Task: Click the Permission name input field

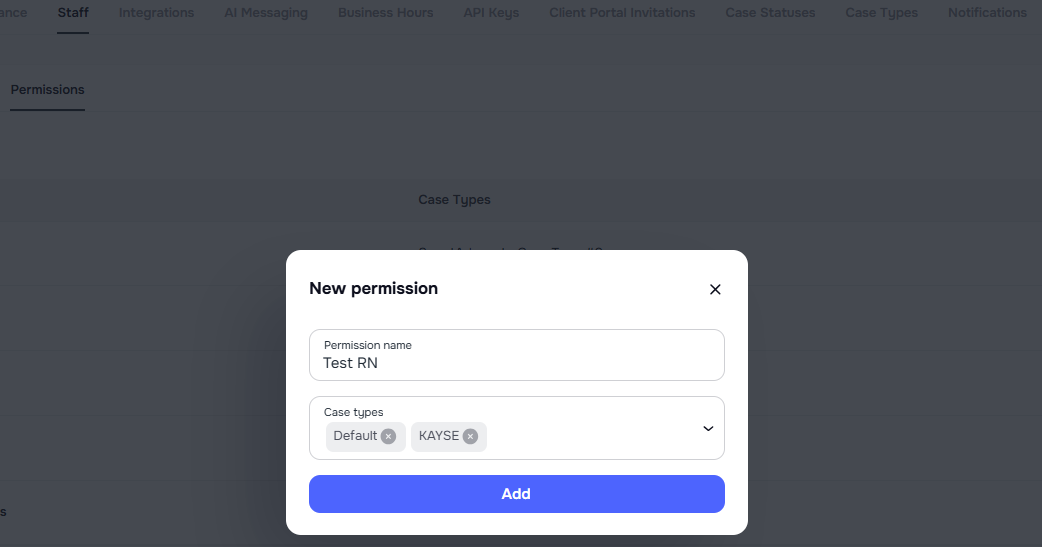Action: (x=516, y=363)
